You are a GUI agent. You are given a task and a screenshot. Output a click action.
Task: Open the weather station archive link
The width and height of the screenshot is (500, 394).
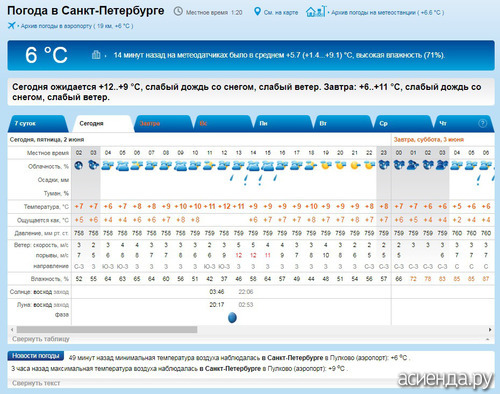point(387,12)
